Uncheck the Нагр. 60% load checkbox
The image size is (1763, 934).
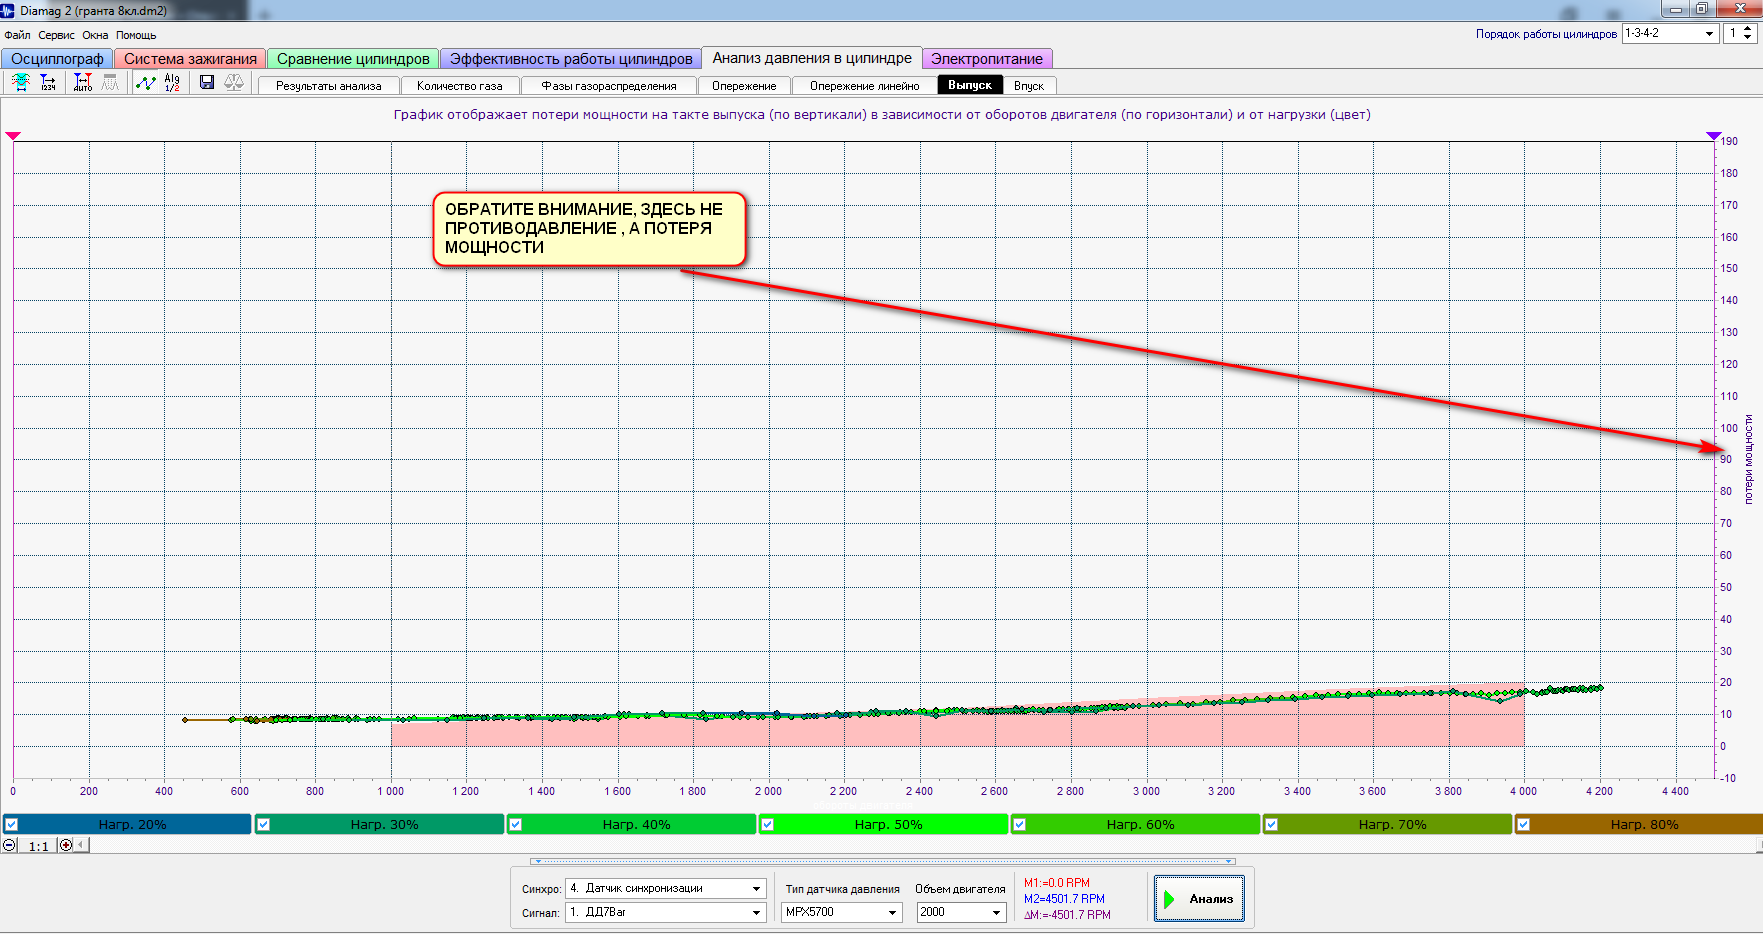click(1019, 825)
